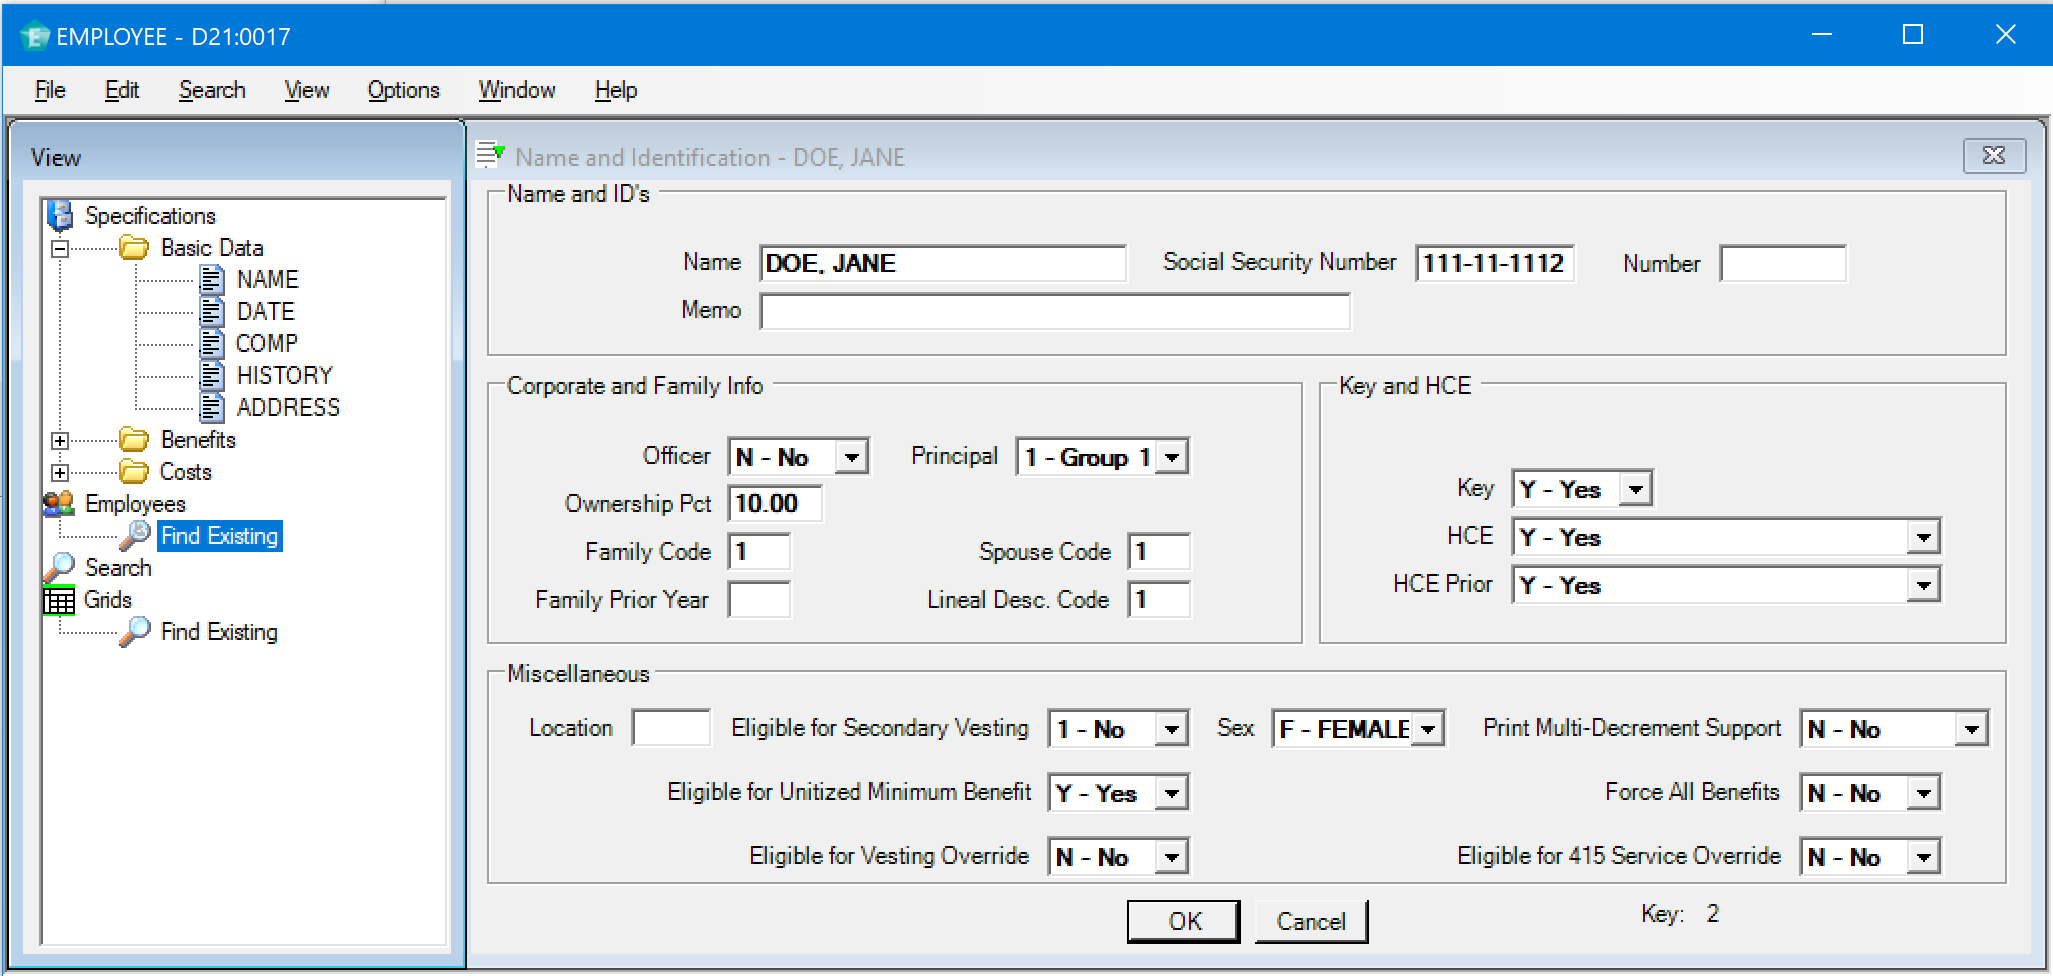Image resolution: width=2053 pixels, height=976 pixels.
Task: Click the Grids table icon
Action: [x=59, y=599]
